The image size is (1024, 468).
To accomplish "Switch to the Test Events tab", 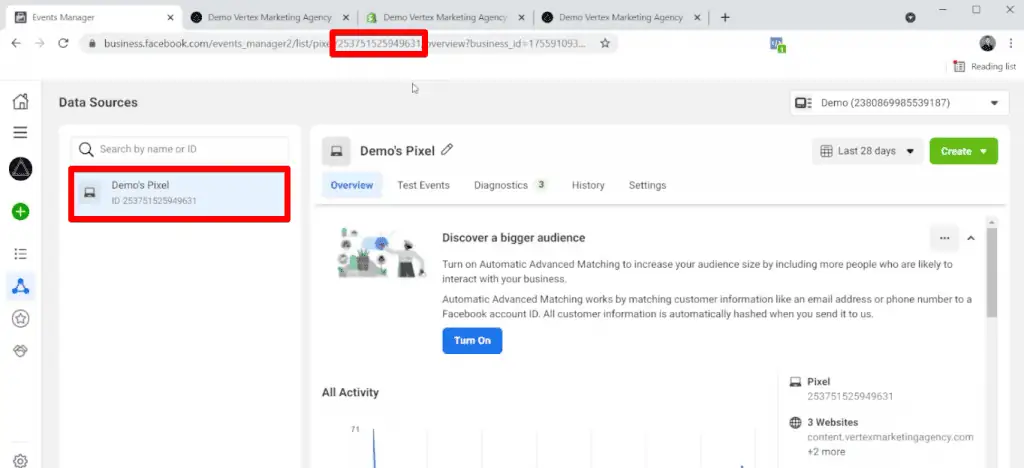I will point(423,185).
